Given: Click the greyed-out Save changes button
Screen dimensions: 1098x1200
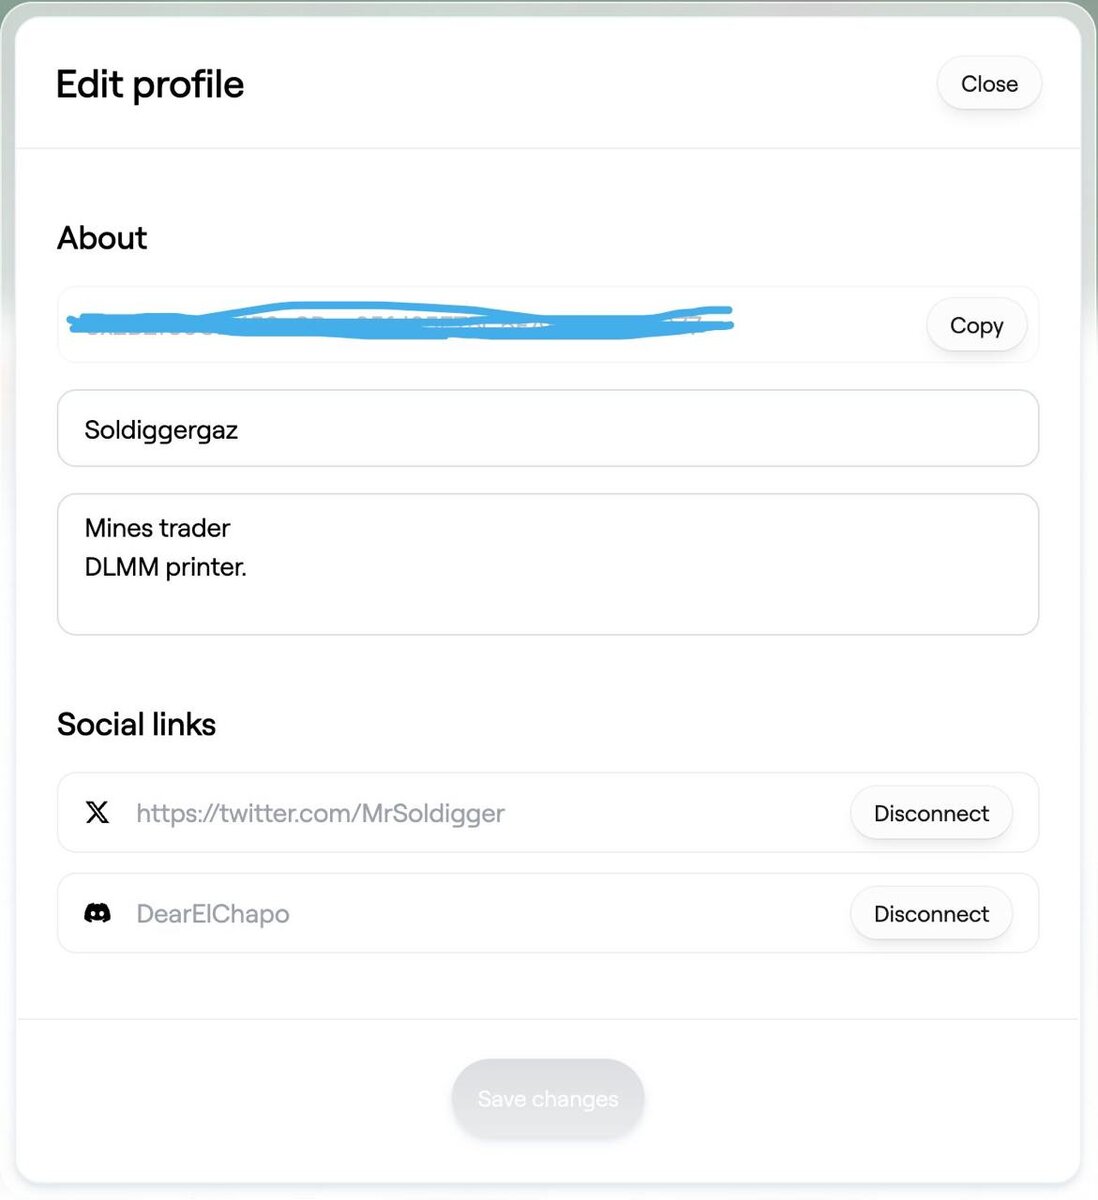Looking at the screenshot, I should coord(548,1098).
